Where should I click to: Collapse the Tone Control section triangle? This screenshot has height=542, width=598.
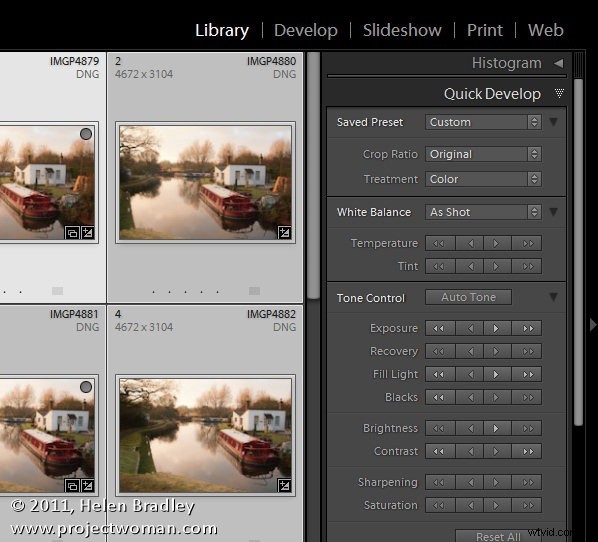(554, 297)
